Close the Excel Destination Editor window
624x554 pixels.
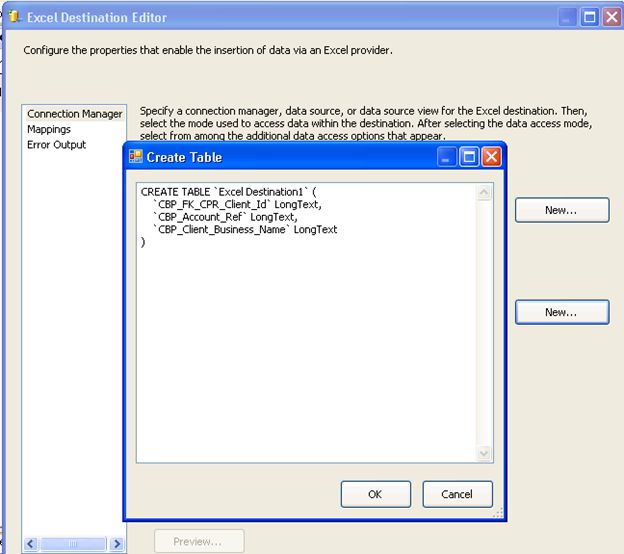point(612,17)
